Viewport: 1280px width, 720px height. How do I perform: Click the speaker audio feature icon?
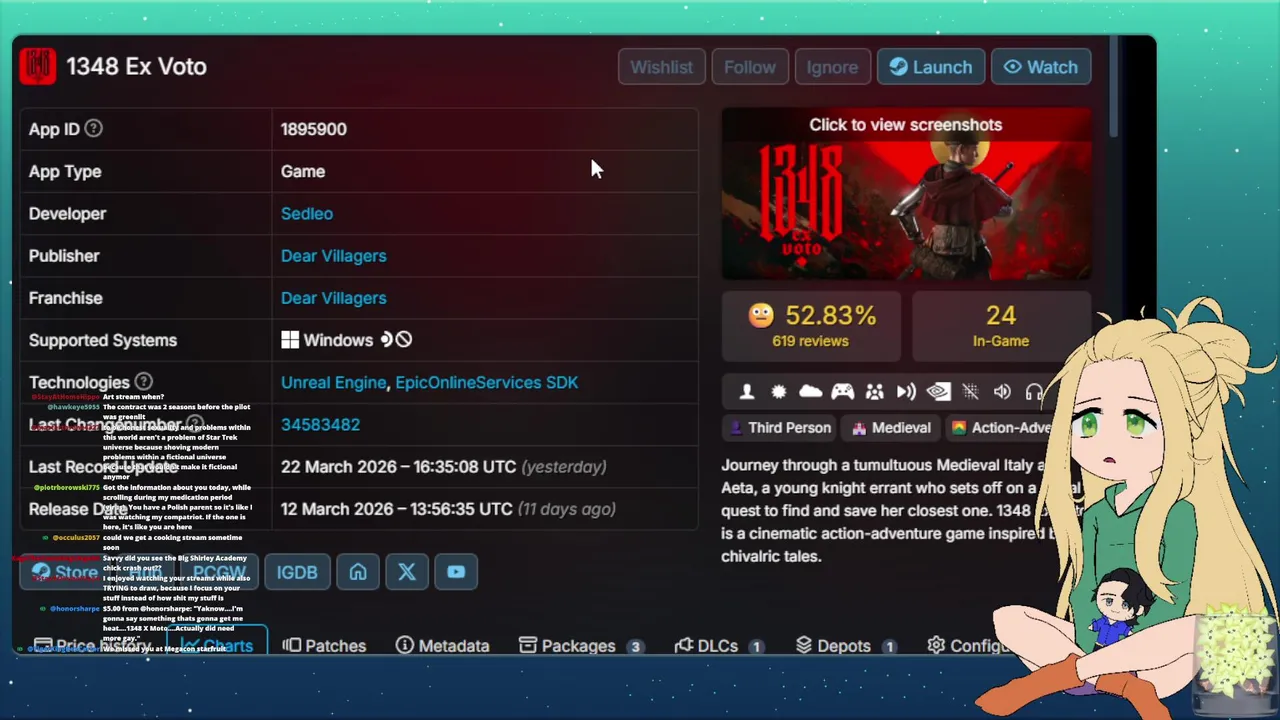tap(1002, 392)
